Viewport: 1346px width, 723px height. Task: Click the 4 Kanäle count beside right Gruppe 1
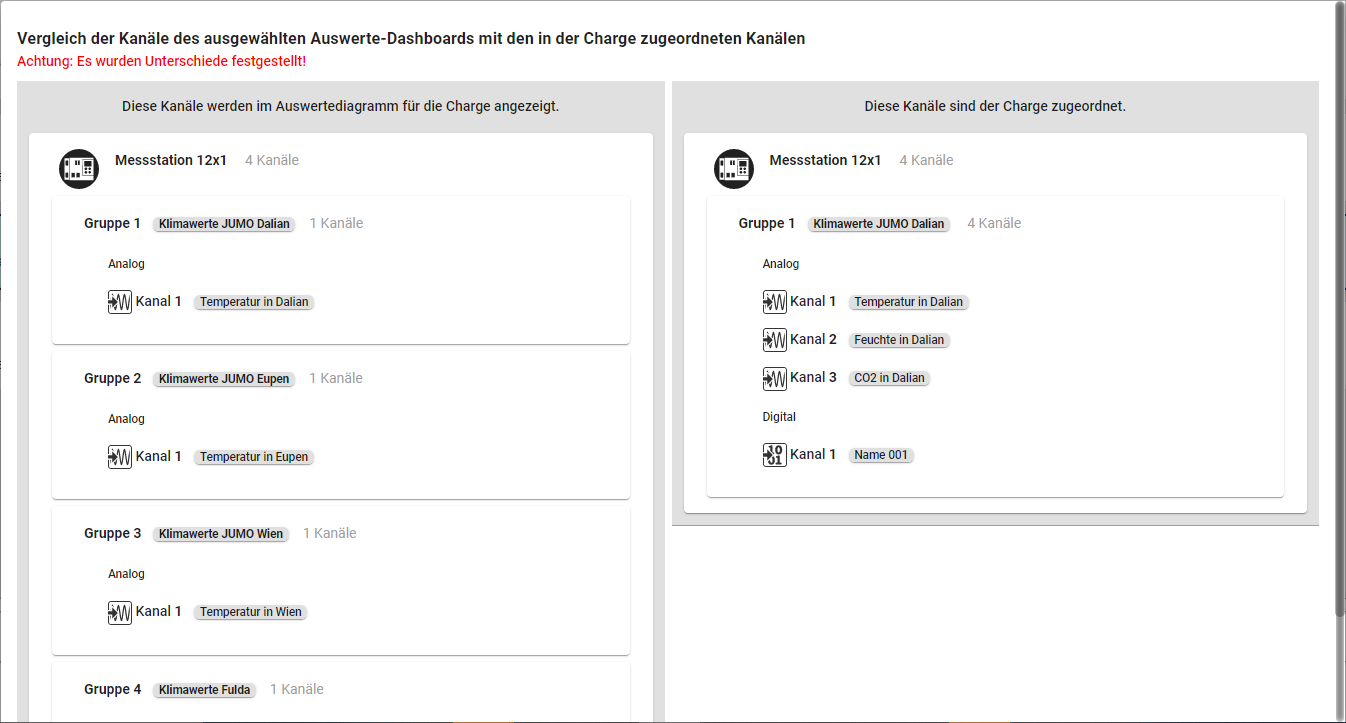pyautogui.click(x=994, y=223)
